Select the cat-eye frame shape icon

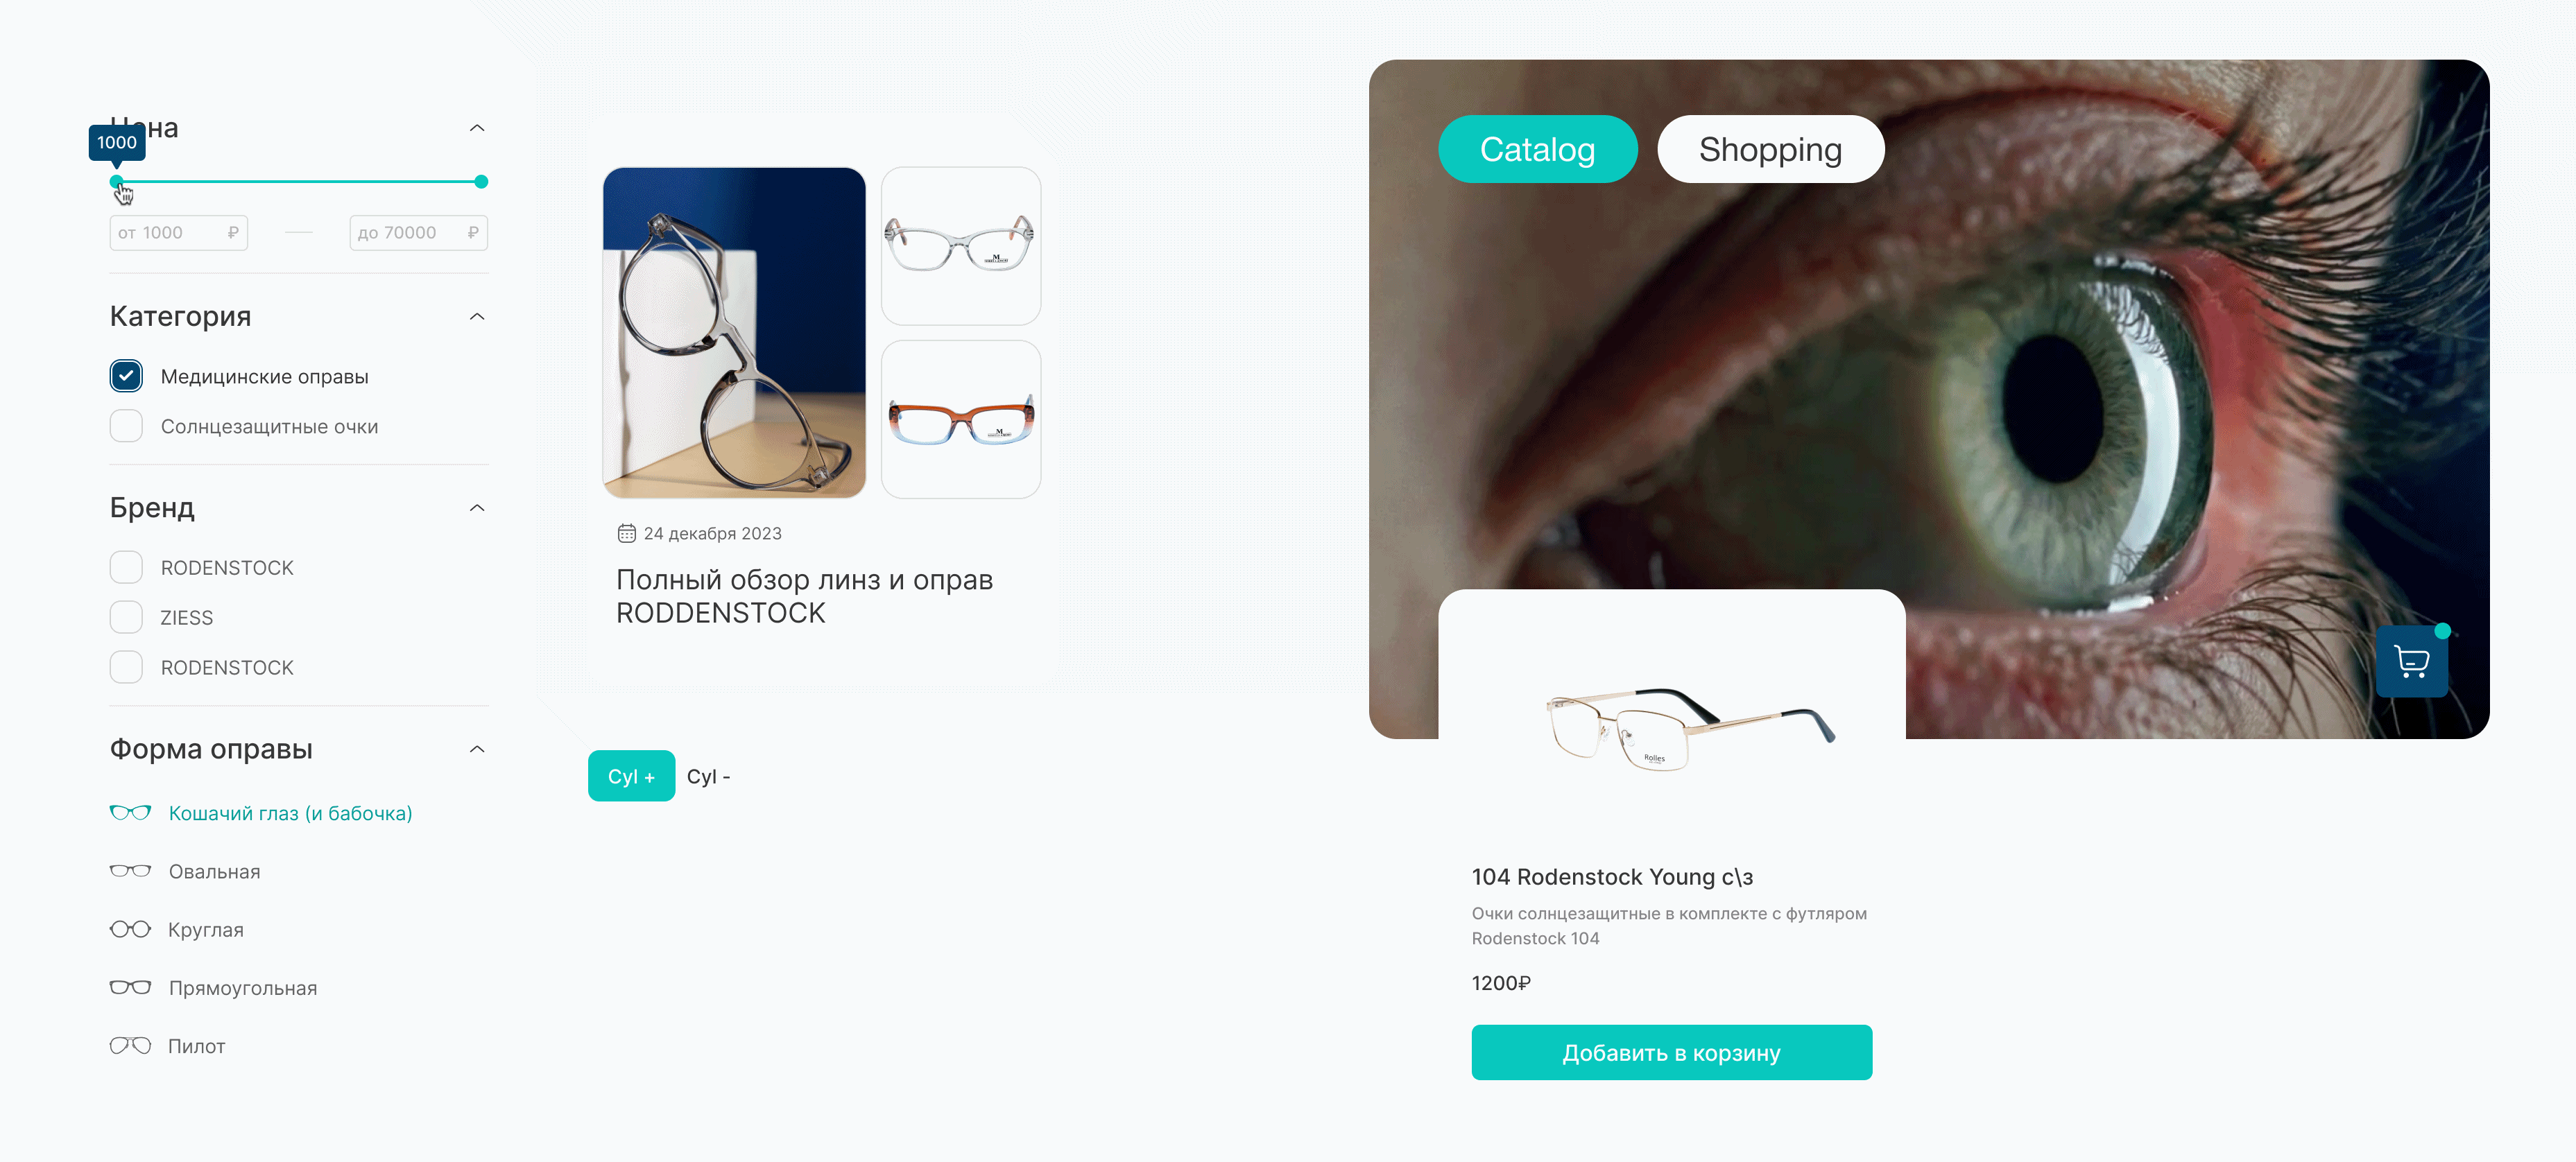(130, 813)
